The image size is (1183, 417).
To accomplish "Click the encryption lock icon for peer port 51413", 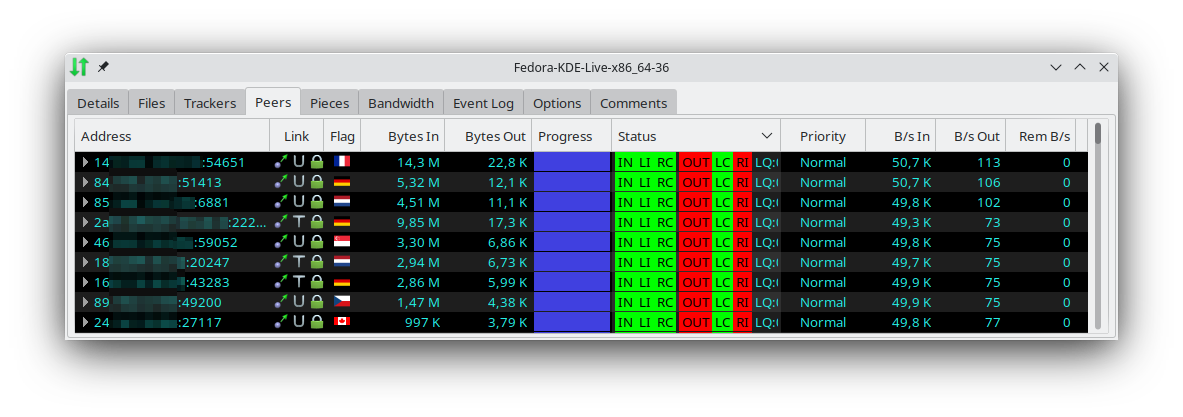I will pyautogui.click(x=317, y=182).
